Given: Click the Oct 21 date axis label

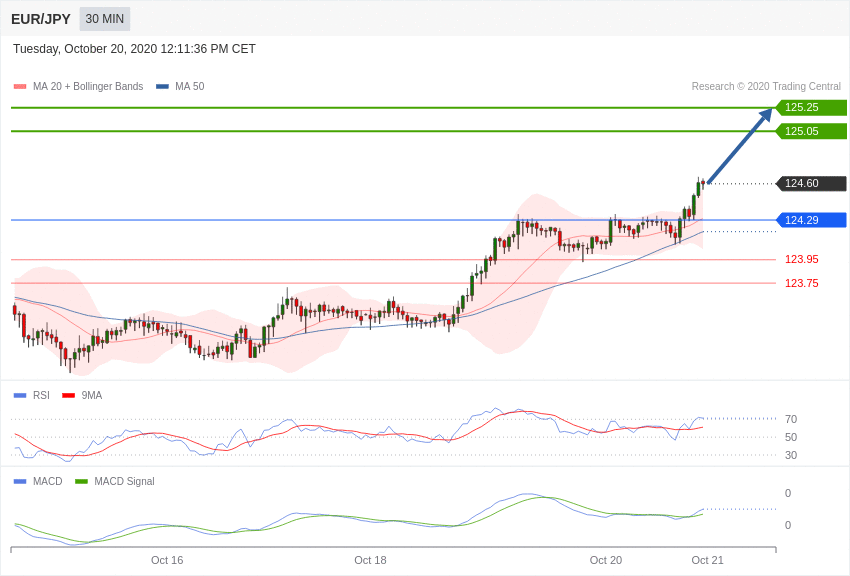Looking at the screenshot, I should click(x=707, y=560).
